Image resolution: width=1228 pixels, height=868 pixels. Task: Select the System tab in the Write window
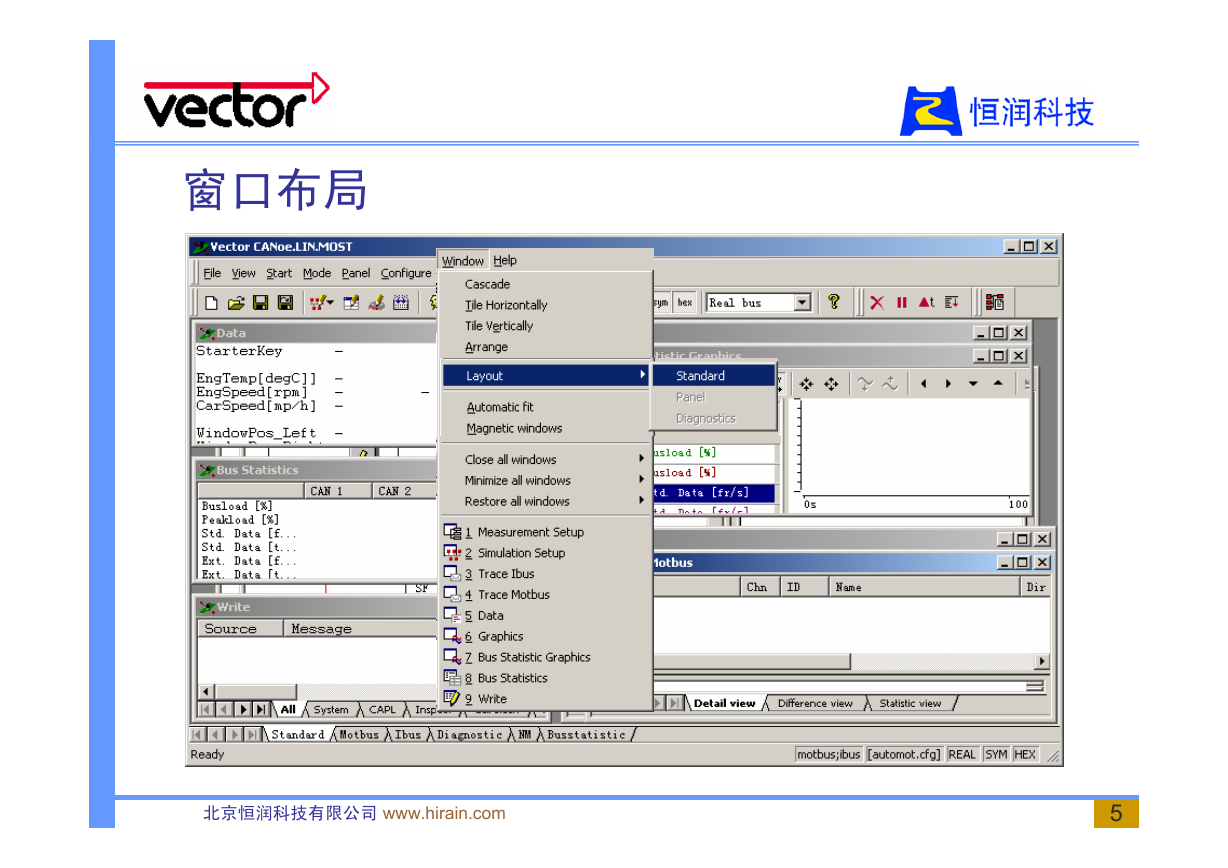(331, 710)
